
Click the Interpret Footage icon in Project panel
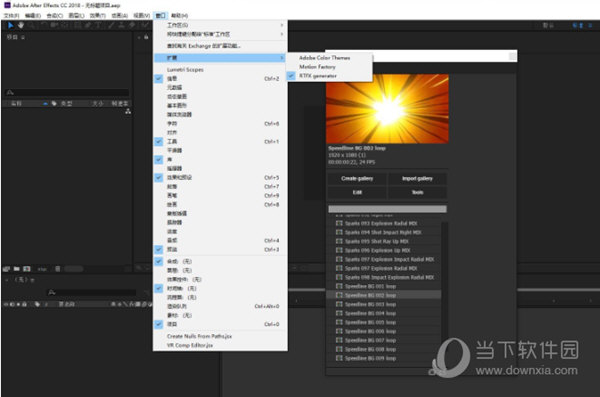tap(7, 269)
